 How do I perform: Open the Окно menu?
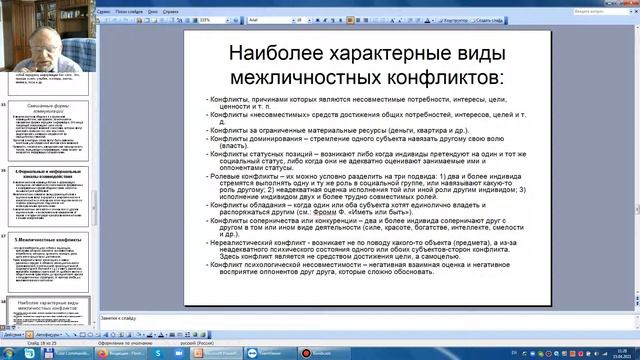click(x=153, y=12)
